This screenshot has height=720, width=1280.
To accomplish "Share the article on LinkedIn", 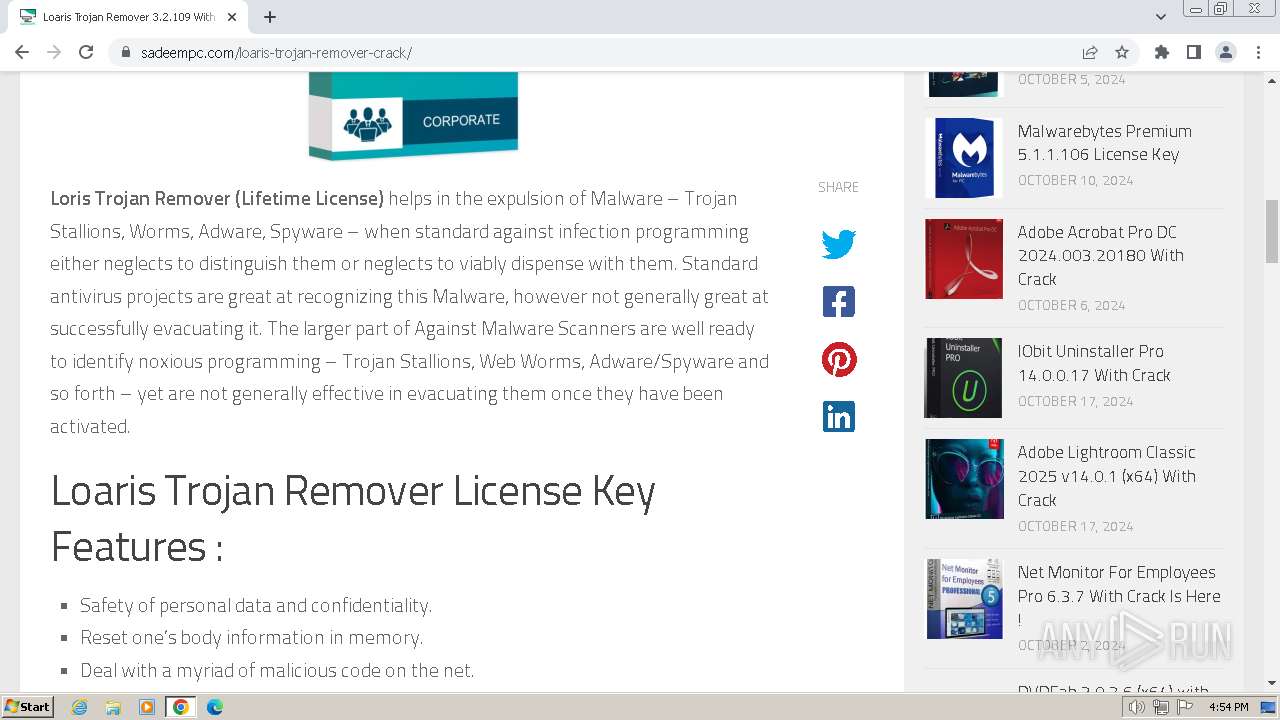I will [838, 416].
